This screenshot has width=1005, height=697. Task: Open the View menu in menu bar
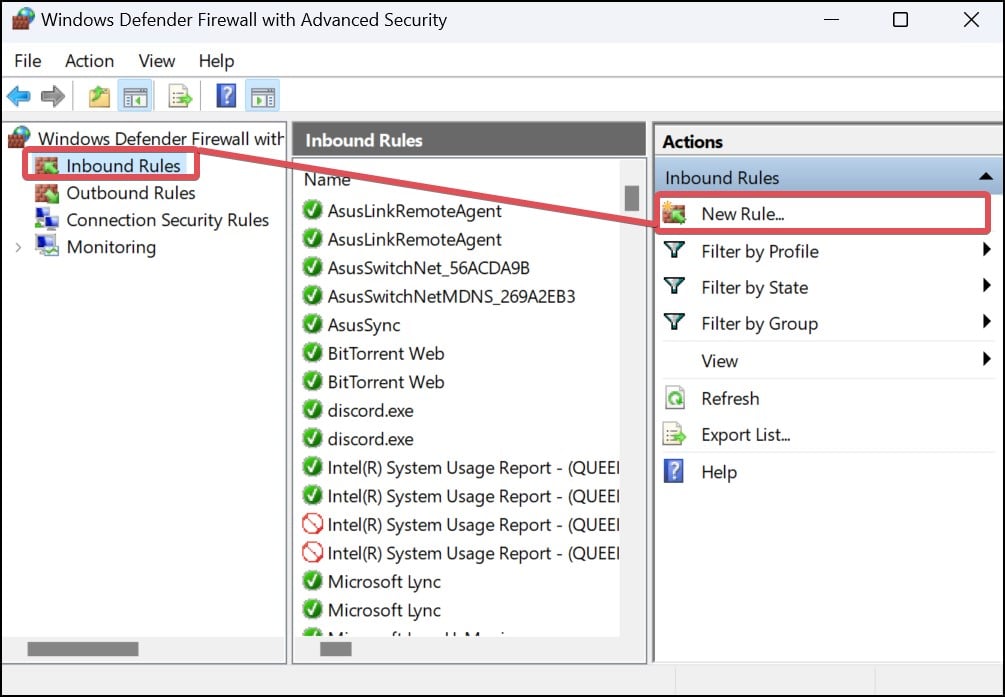point(157,61)
